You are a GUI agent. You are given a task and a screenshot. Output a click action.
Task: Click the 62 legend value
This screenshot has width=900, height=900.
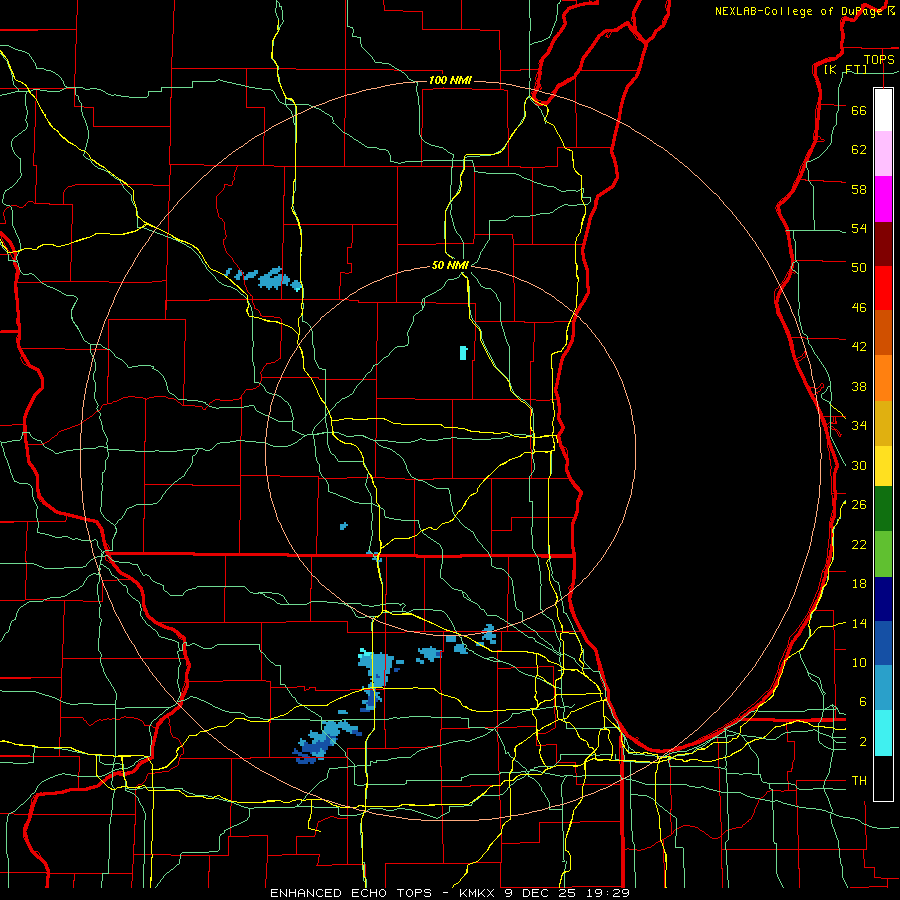(859, 150)
